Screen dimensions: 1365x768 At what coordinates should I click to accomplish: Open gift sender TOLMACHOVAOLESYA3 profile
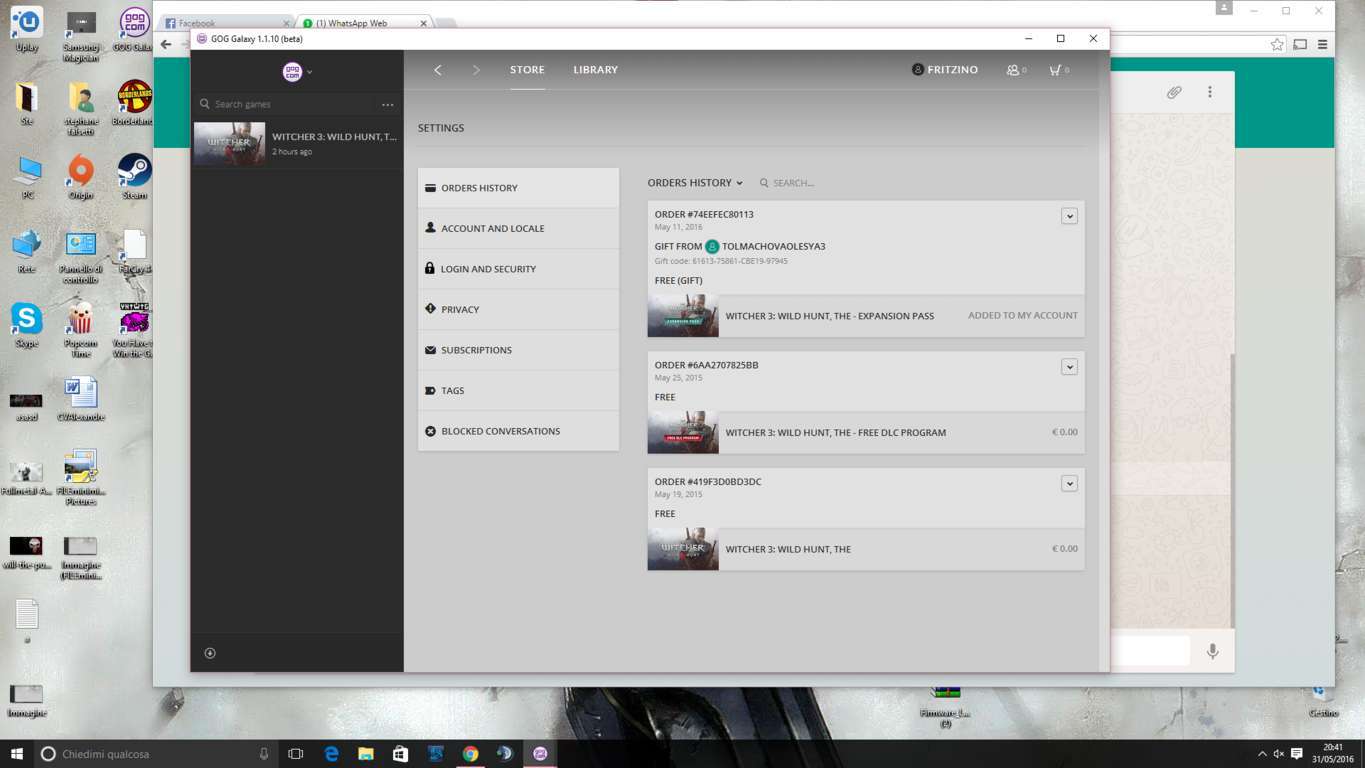pyautogui.click(x=765, y=246)
